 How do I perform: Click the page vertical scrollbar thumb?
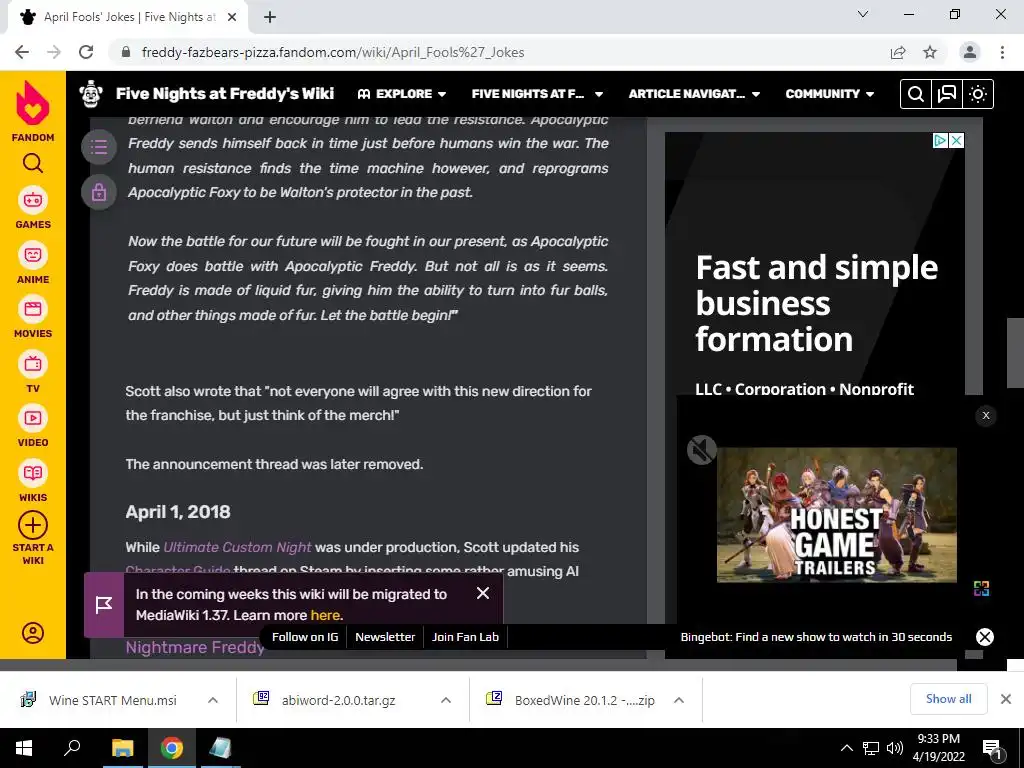pos(1015,352)
